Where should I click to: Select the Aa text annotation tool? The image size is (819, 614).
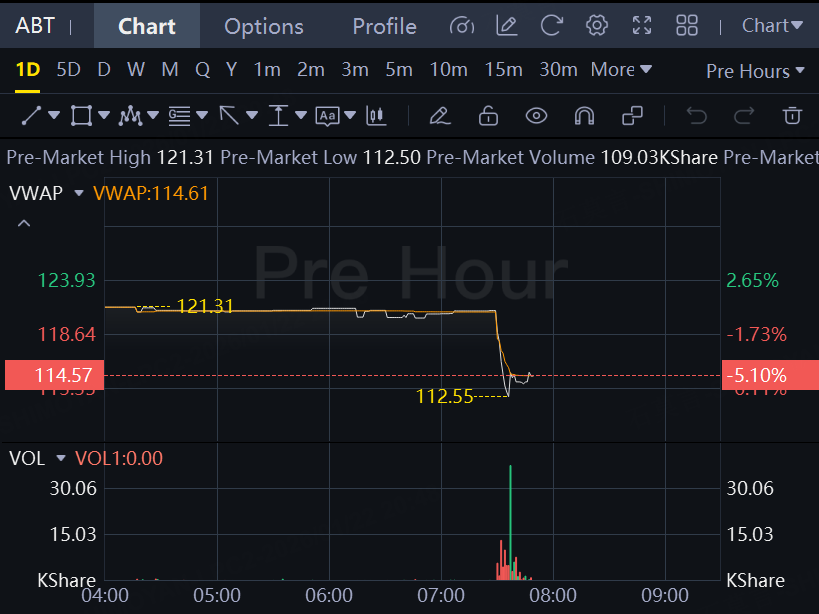[x=327, y=116]
